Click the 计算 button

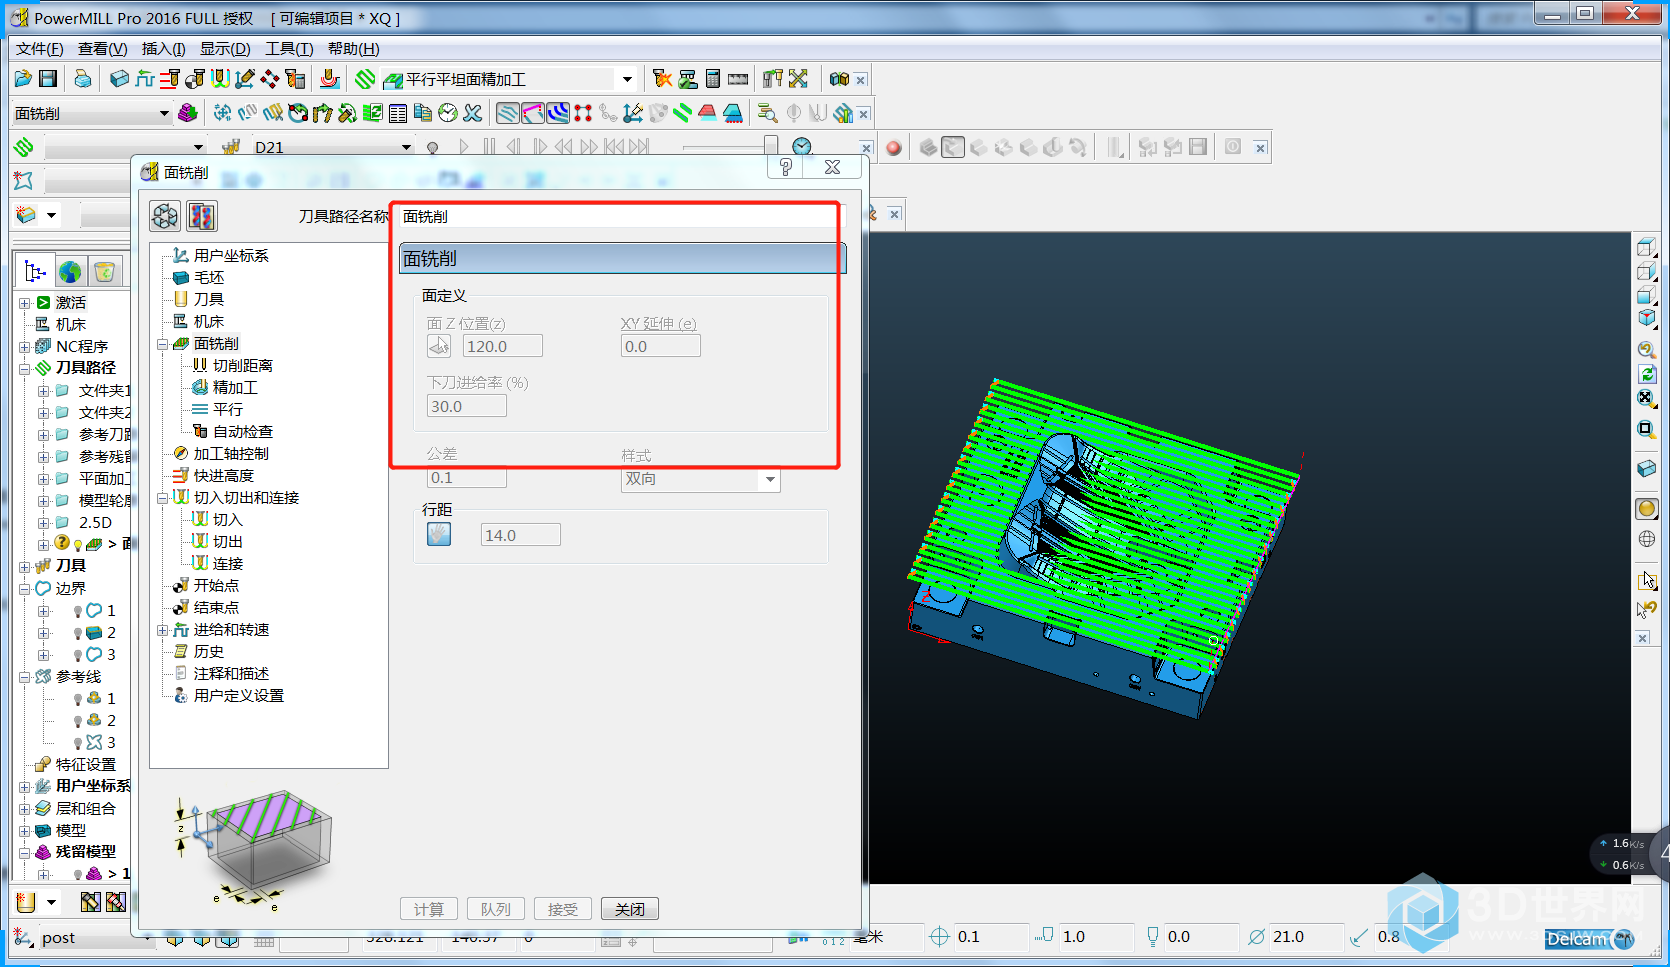pyautogui.click(x=429, y=909)
